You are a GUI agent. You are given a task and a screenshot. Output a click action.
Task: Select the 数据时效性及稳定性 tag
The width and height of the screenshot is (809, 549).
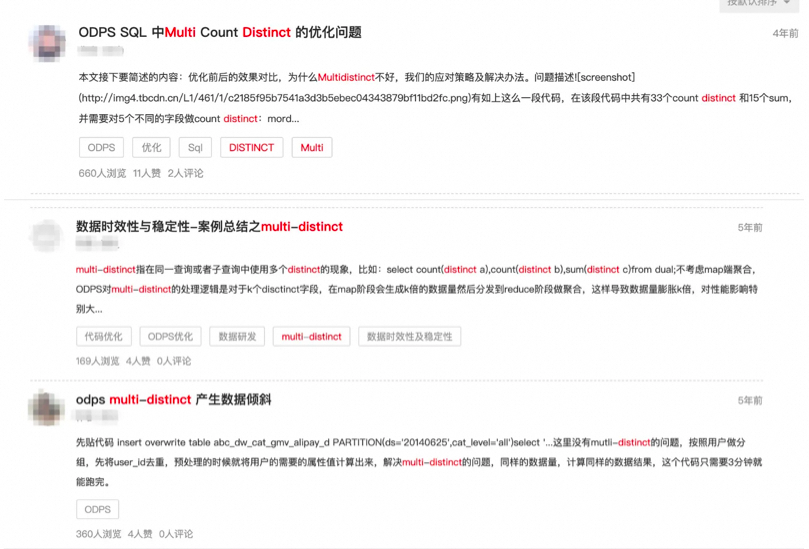(x=409, y=336)
